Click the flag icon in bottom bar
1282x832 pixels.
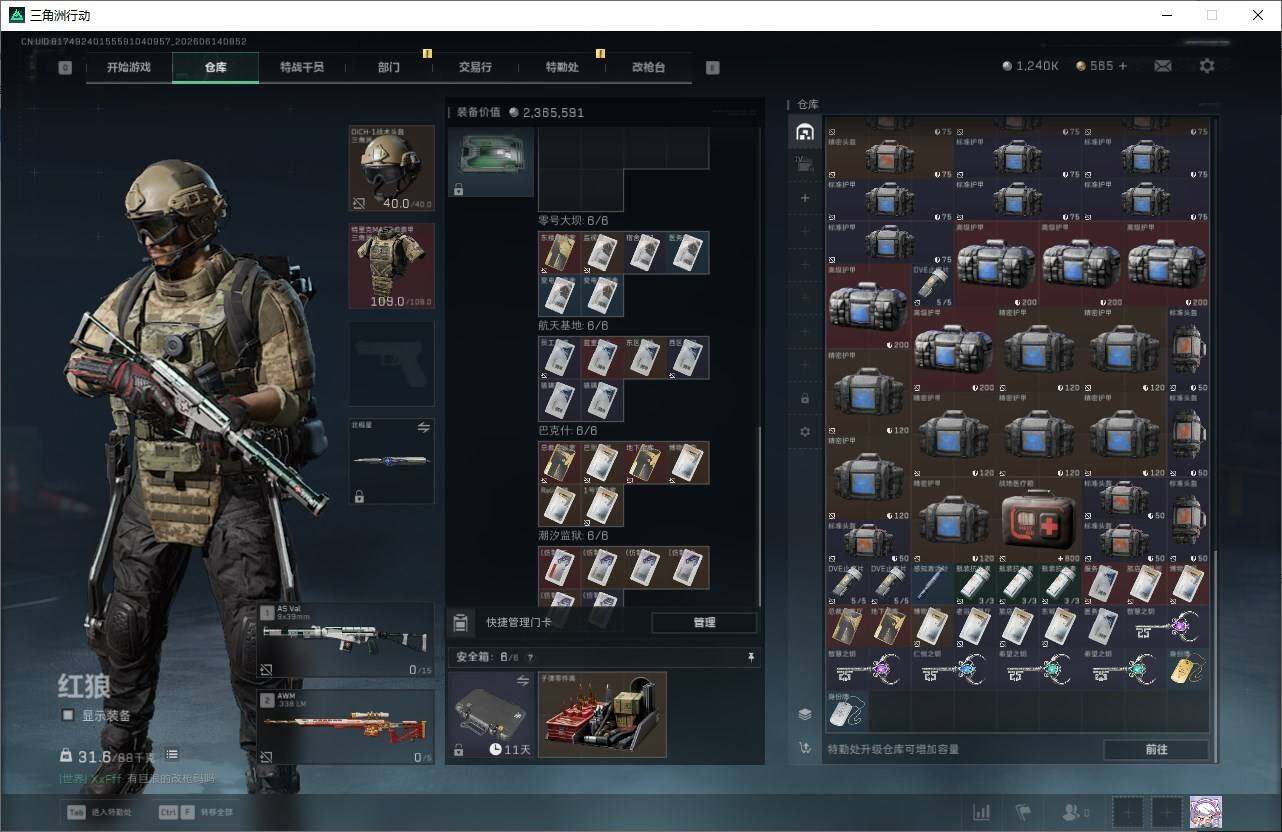(1023, 812)
